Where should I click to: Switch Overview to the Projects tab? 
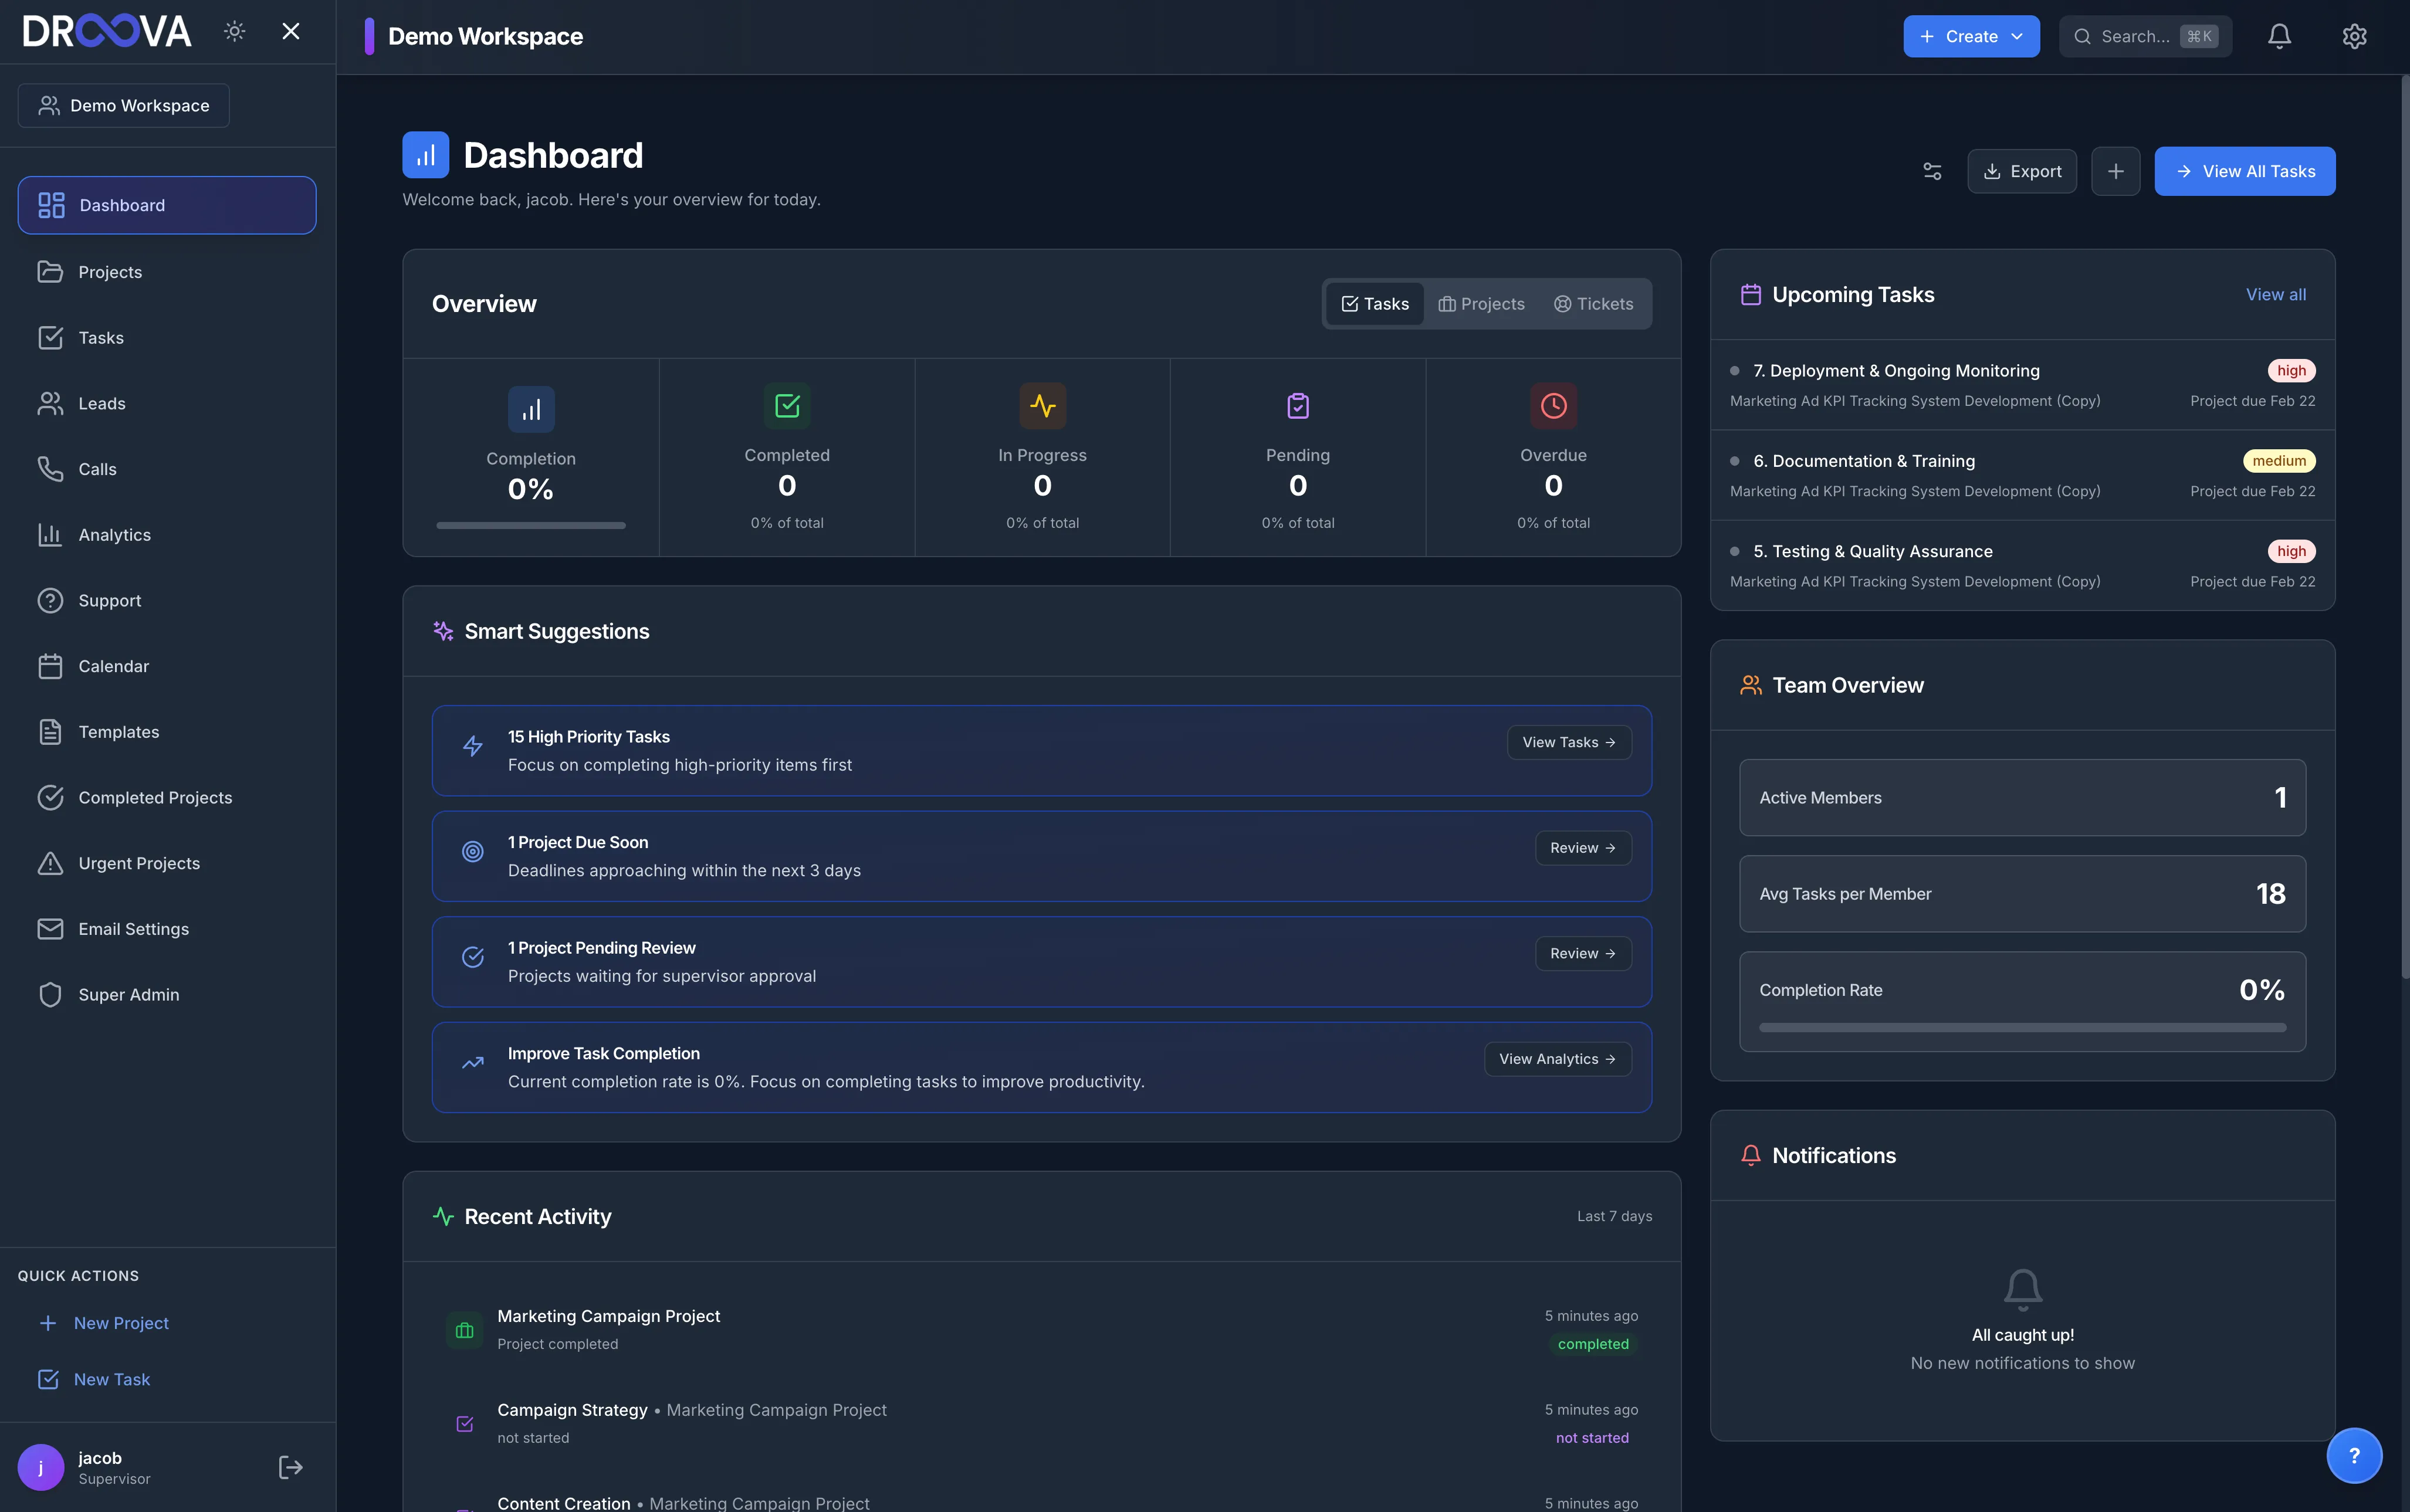click(x=1481, y=304)
